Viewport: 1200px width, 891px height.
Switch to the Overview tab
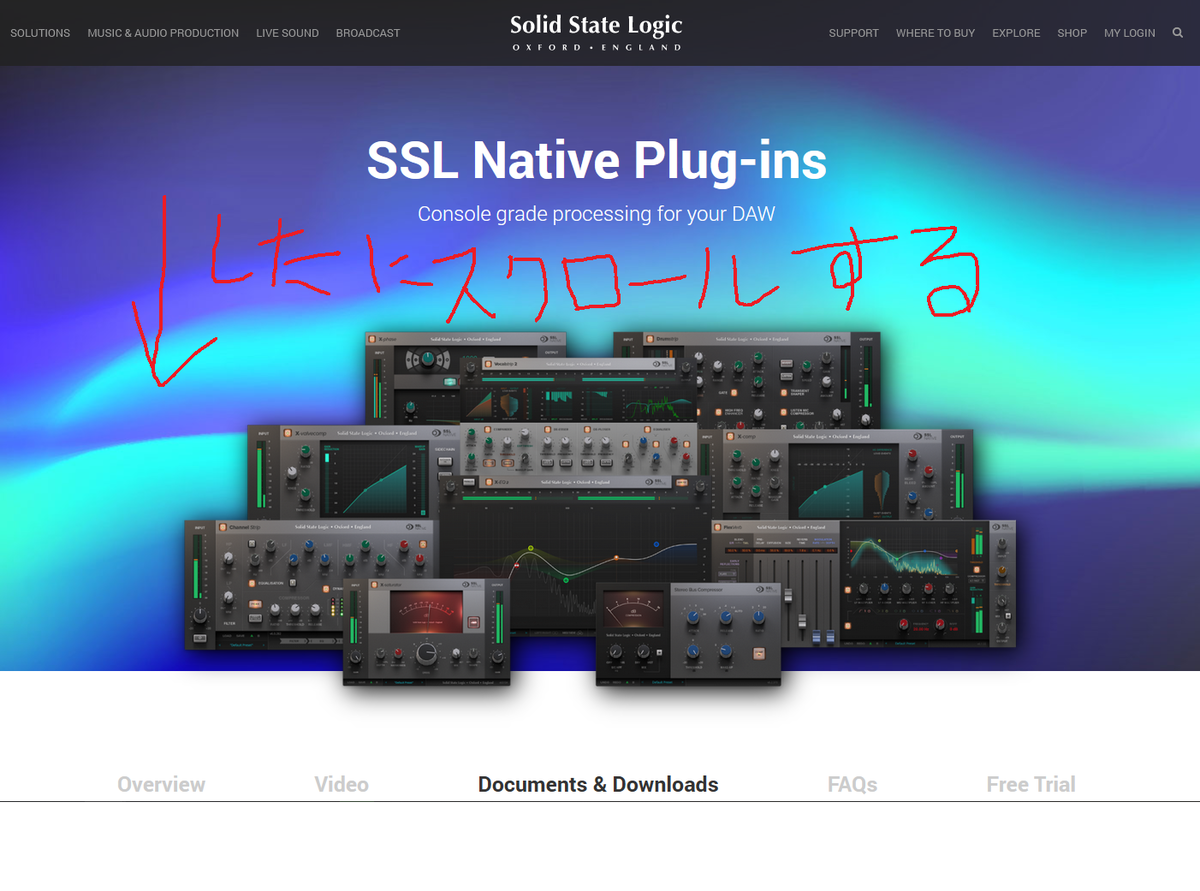(x=161, y=784)
